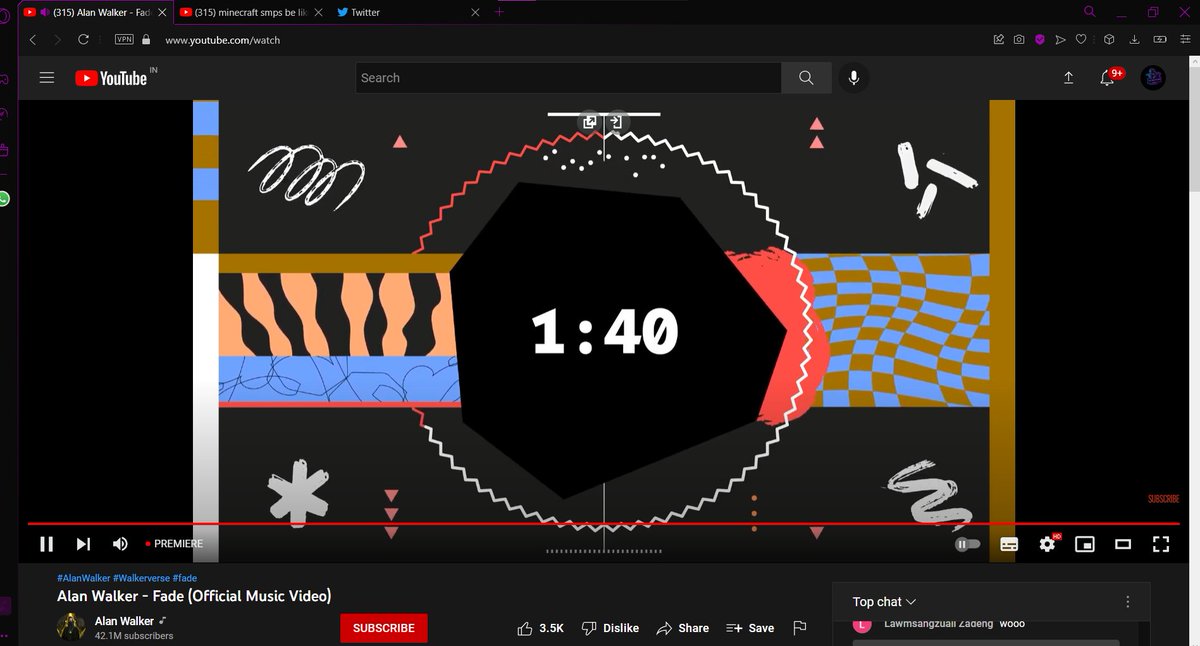The height and width of the screenshot is (646, 1200).
Task: Reload the current page
Action: pyautogui.click(x=83, y=40)
